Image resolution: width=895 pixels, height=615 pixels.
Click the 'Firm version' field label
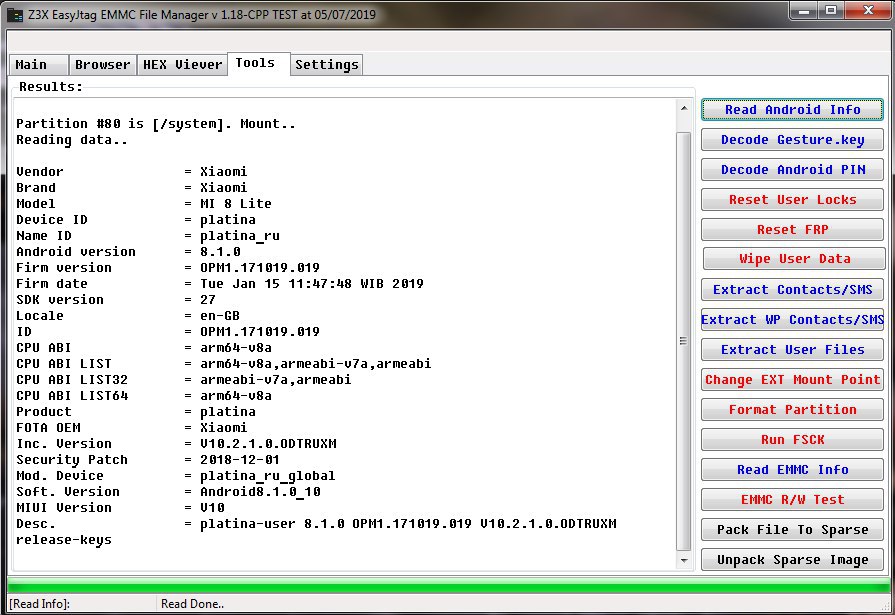[64, 268]
